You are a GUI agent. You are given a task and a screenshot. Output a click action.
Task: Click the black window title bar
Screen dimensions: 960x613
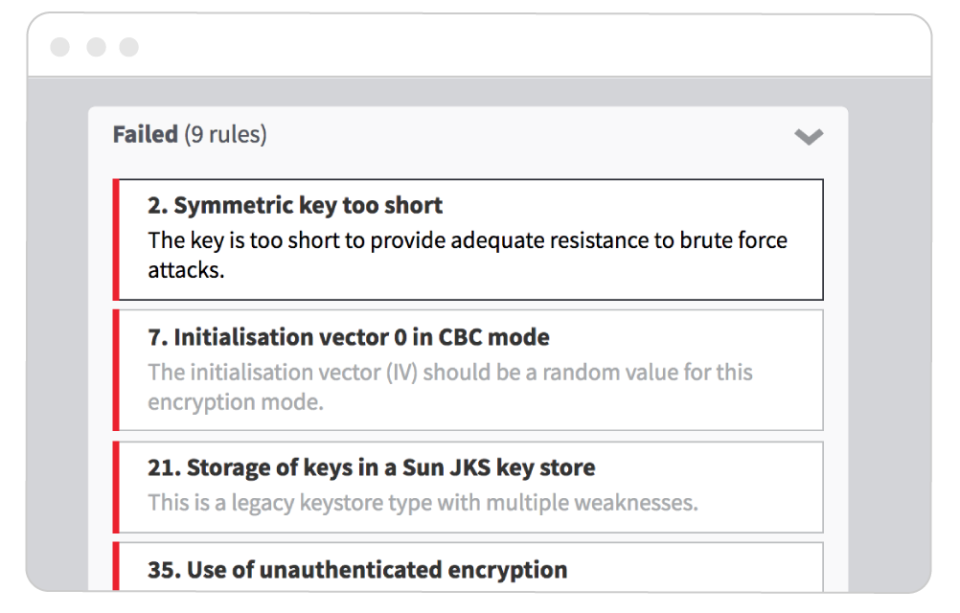click(x=500, y=47)
